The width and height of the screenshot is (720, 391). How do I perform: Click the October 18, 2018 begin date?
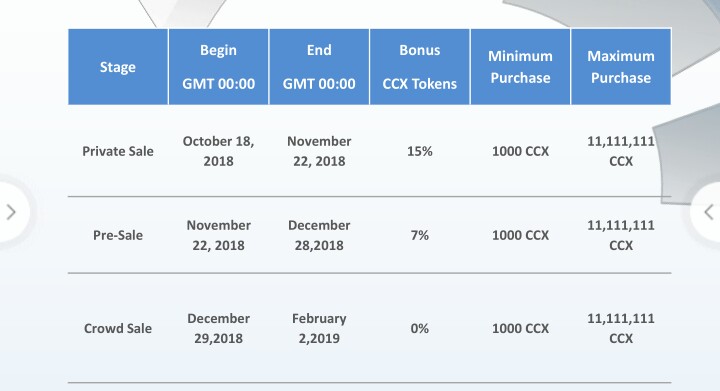pos(219,151)
